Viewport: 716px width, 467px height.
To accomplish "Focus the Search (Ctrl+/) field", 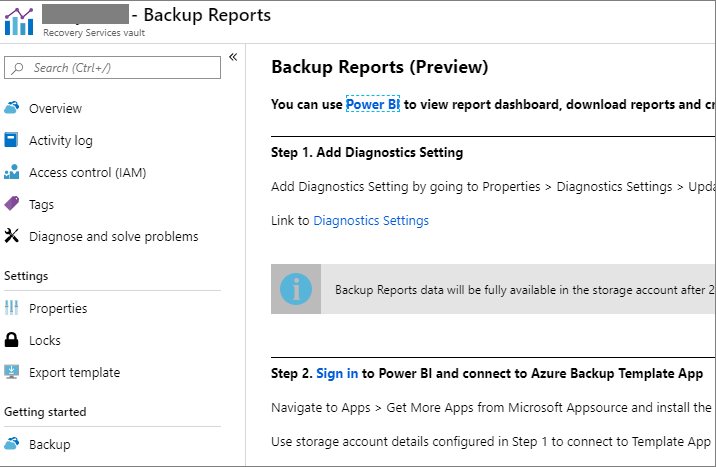I will (x=112, y=68).
